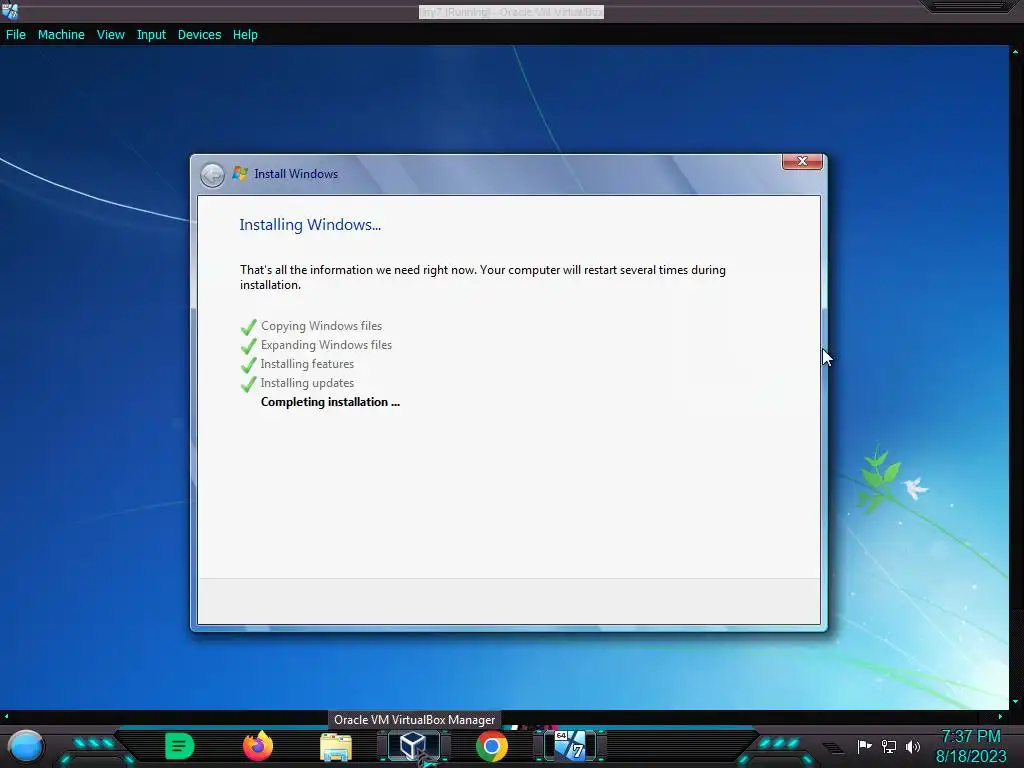This screenshot has width=1024, height=768.
Task: Click the 7:37 PM clock
Action: pos(970,736)
